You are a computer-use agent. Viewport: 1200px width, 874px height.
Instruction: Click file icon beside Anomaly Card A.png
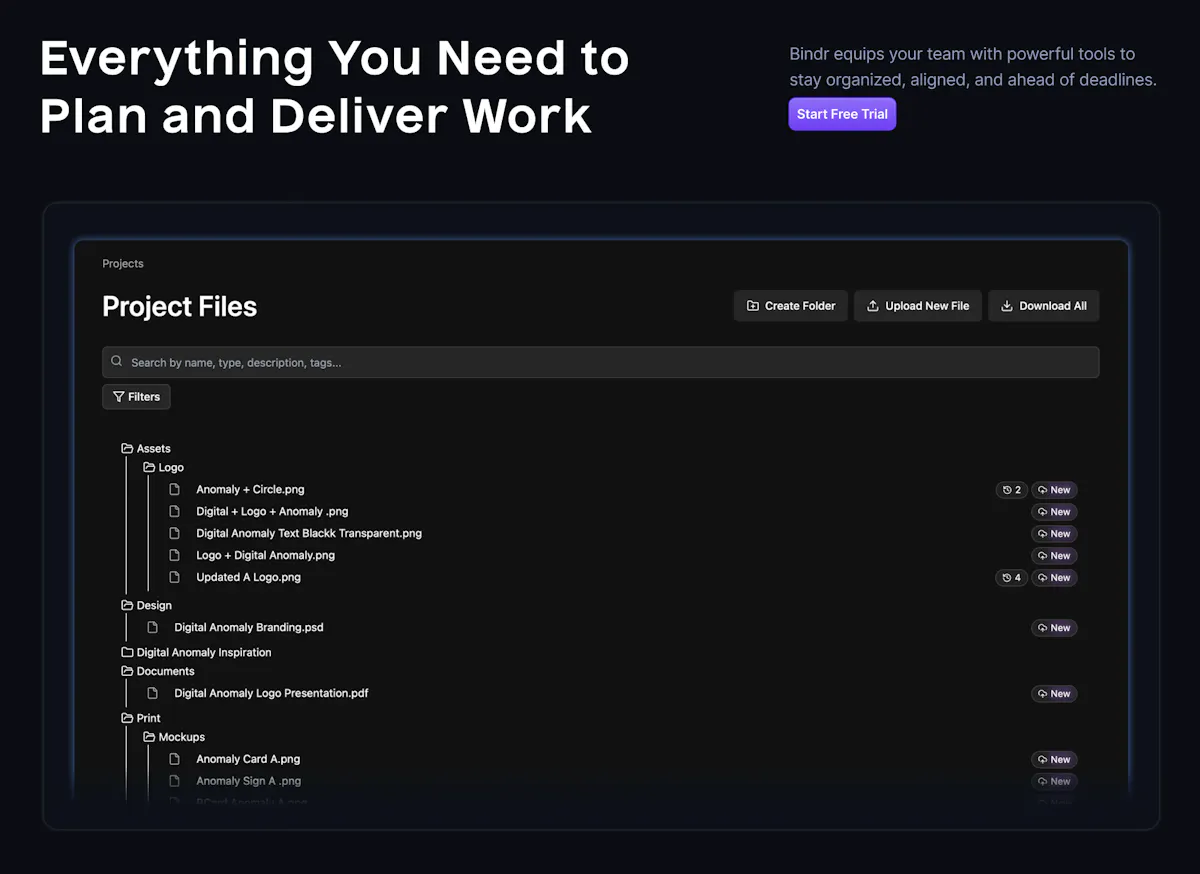coord(175,760)
